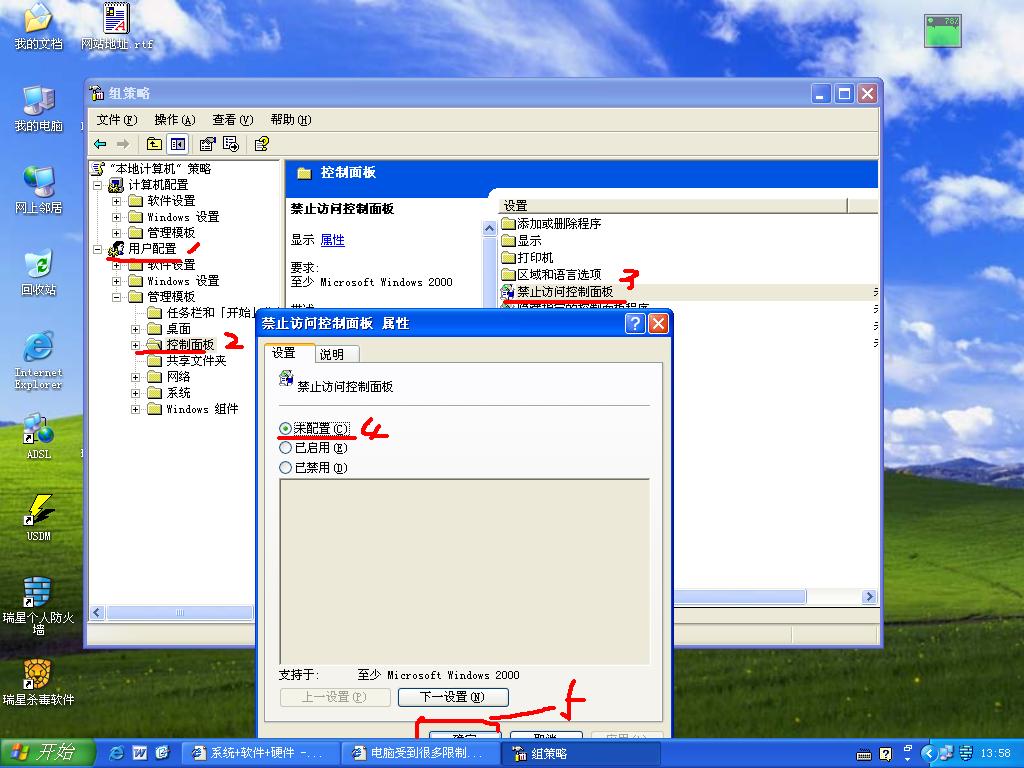The width and height of the screenshot is (1024, 768).
Task: Click 属性 link in description pane
Action: (x=332, y=240)
